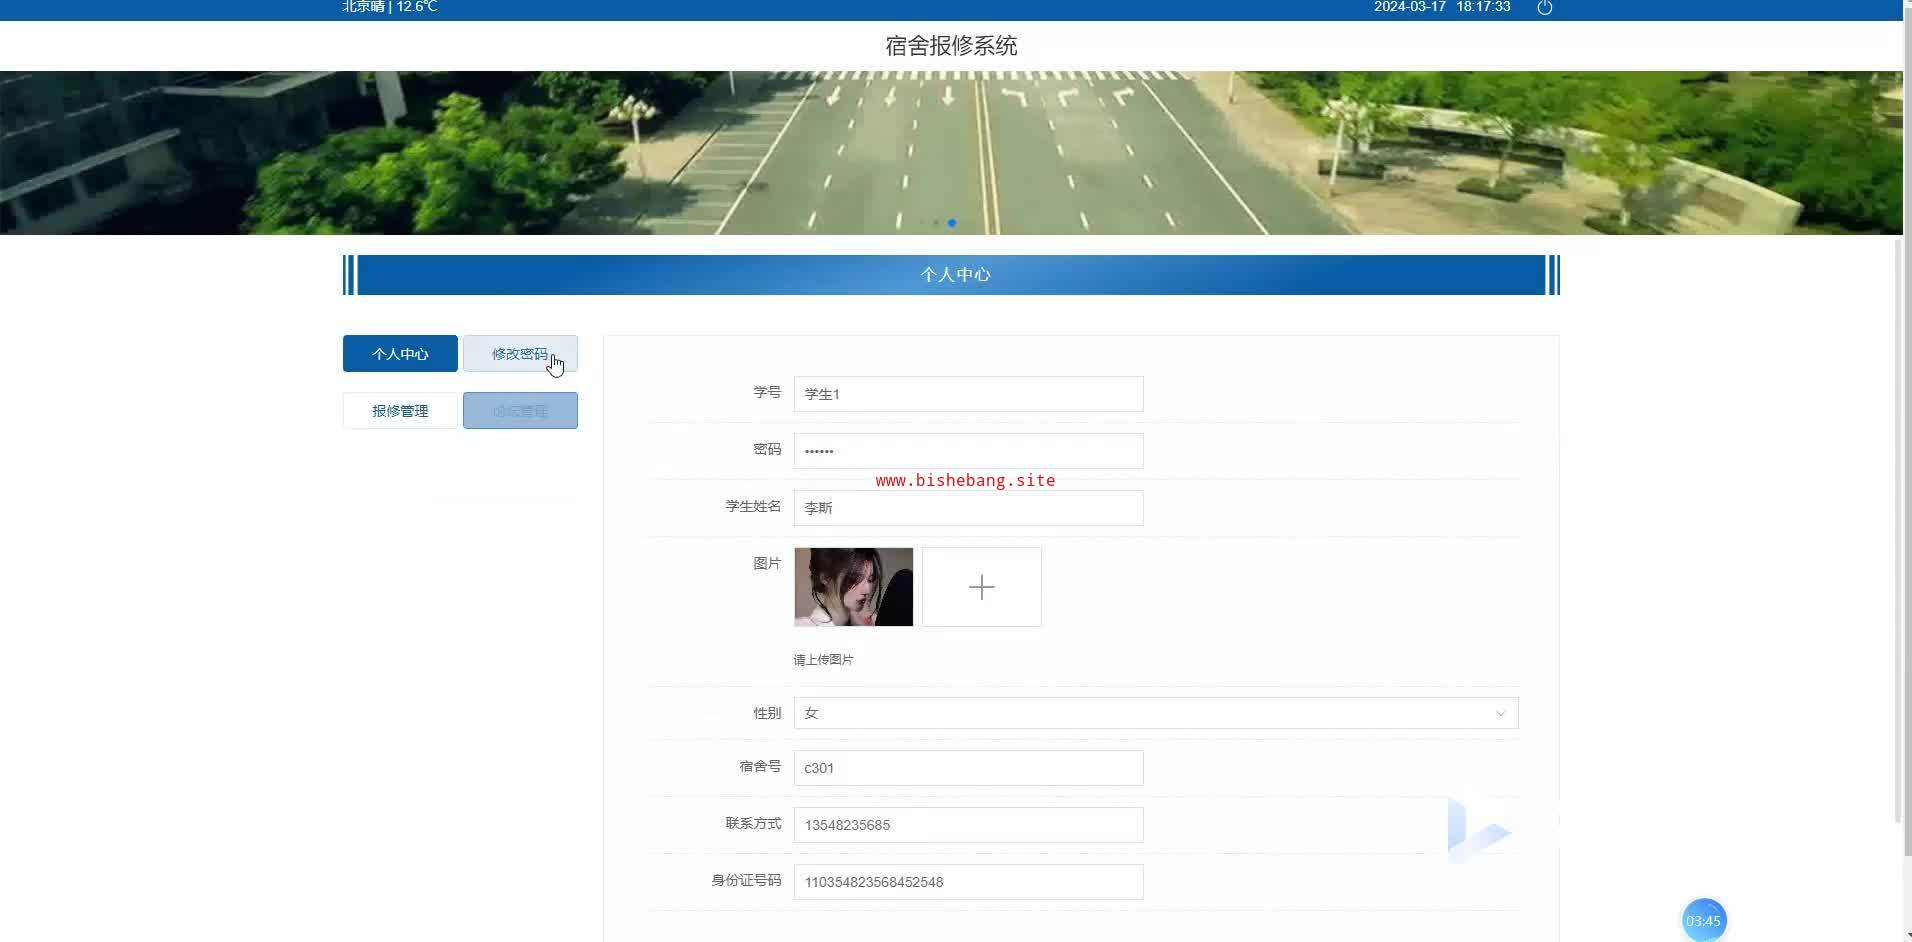1912x942 pixels.
Task: Select the active blue carousel dot
Action: 952,223
